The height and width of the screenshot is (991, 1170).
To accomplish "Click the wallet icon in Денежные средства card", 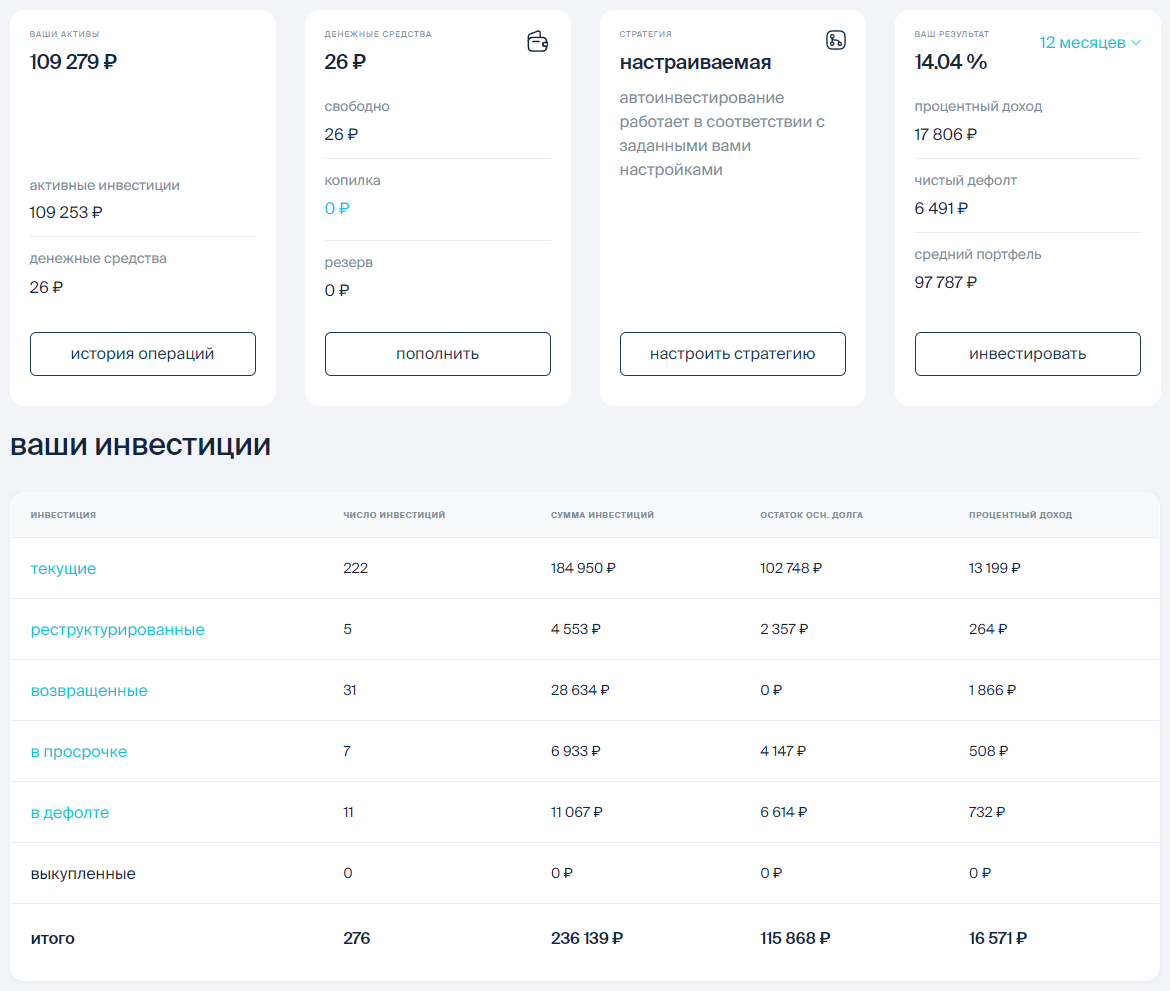I will pyautogui.click(x=538, y=41).
